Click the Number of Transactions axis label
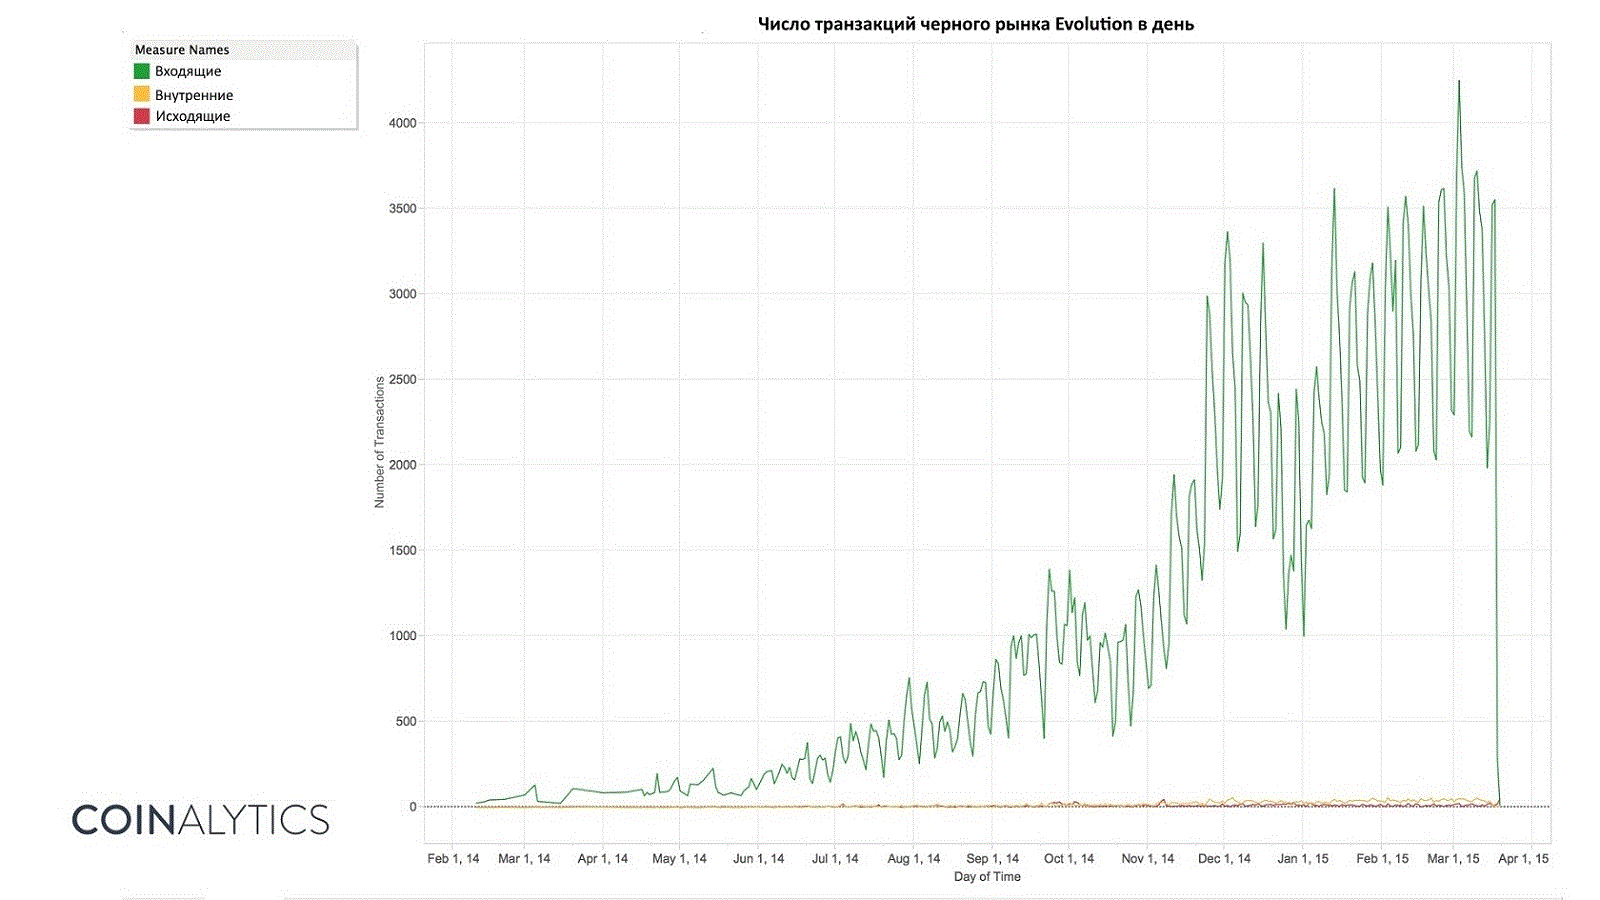 point(379,442)
